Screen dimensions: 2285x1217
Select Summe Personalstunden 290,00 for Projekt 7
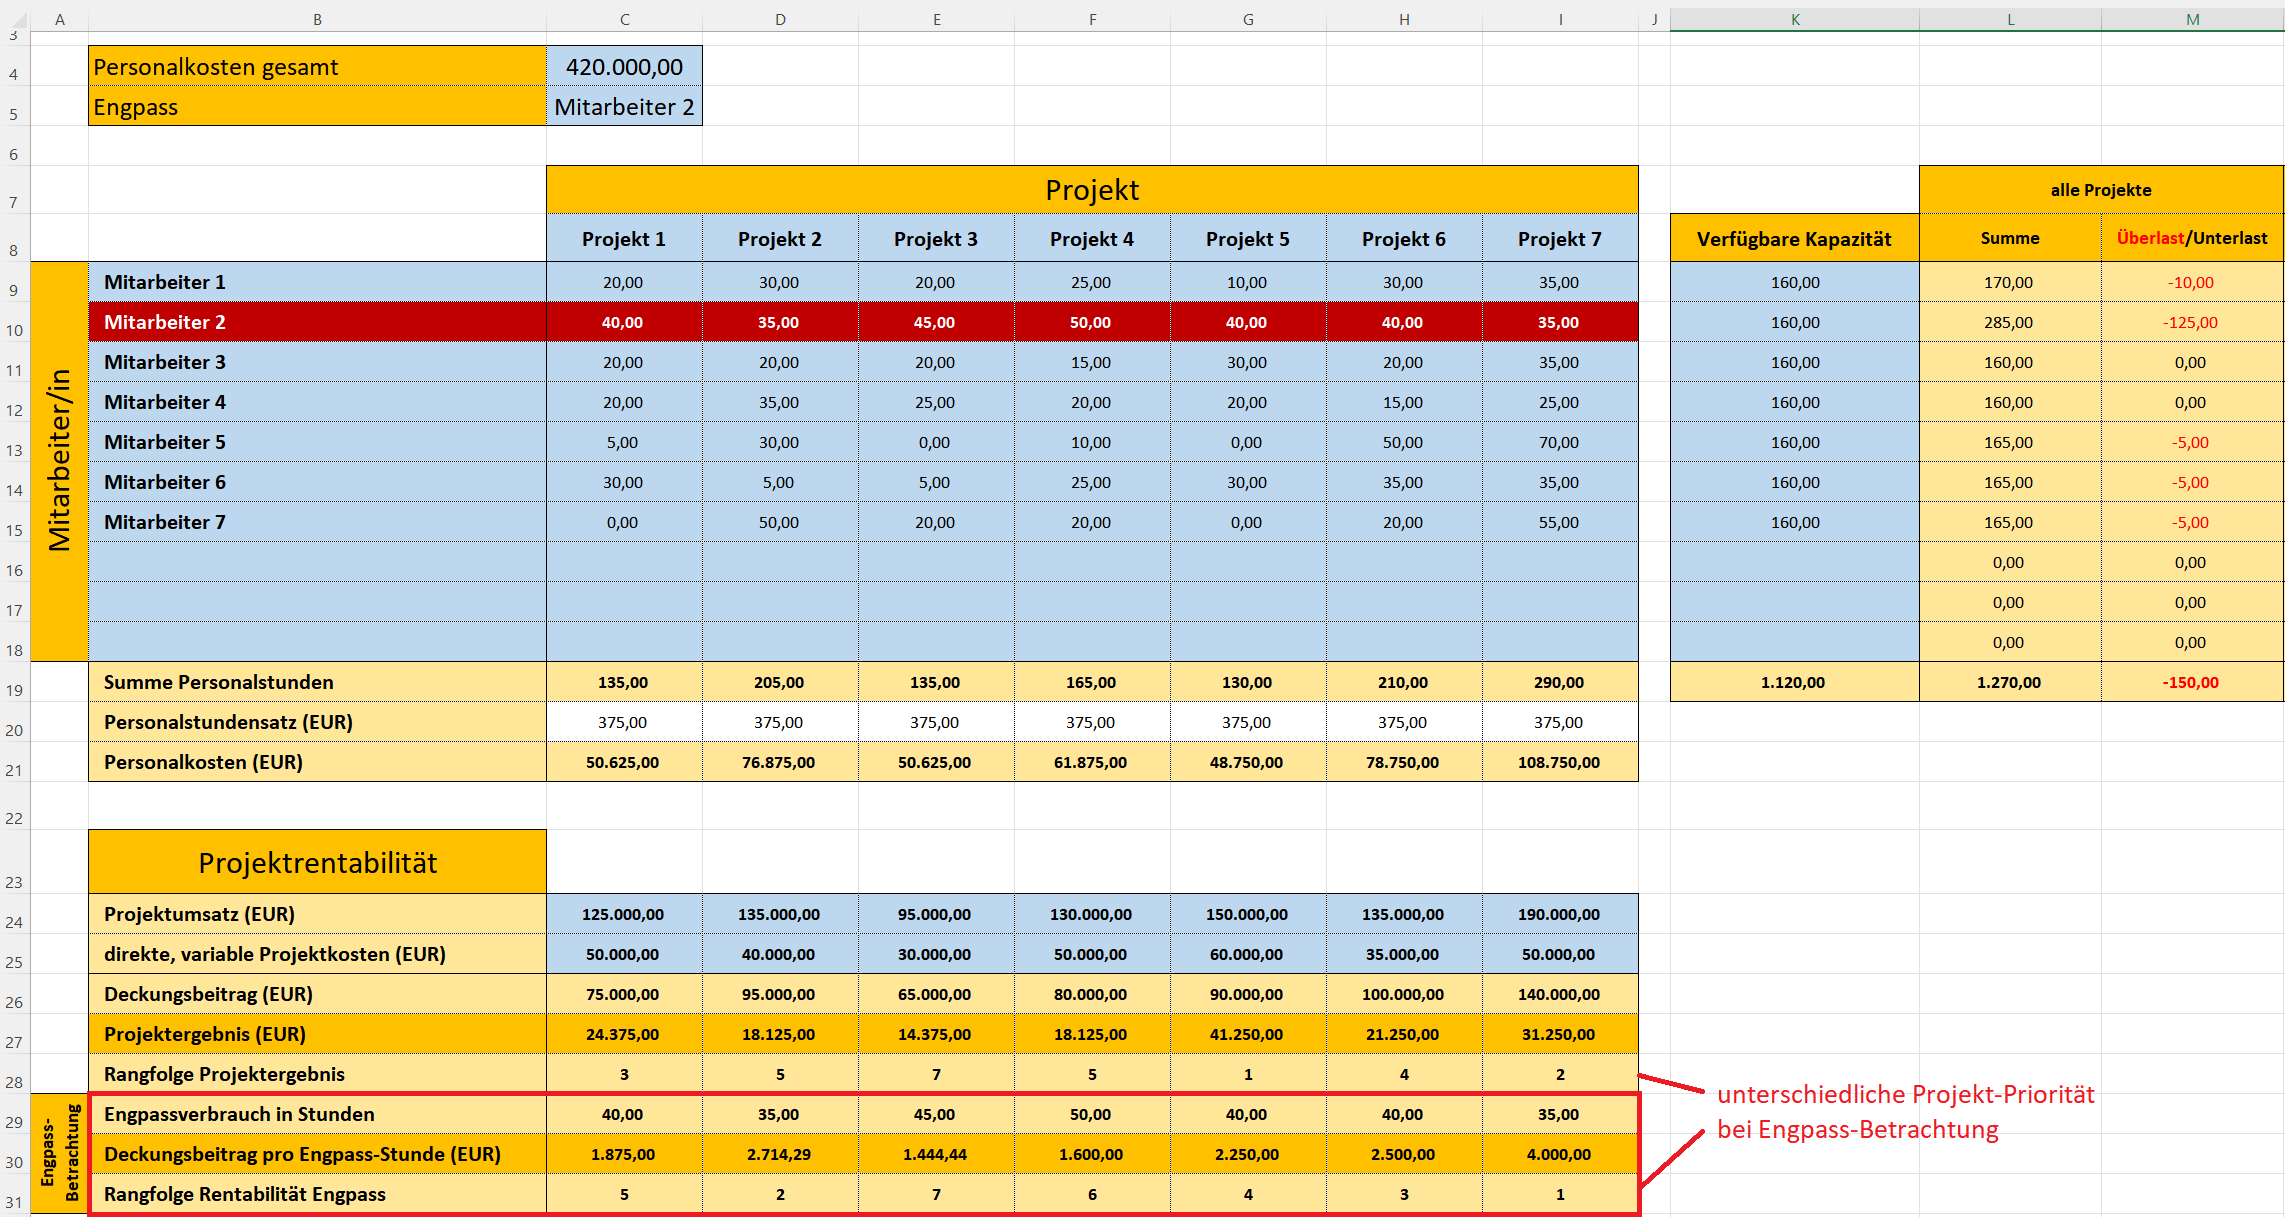pos(1560,682)
